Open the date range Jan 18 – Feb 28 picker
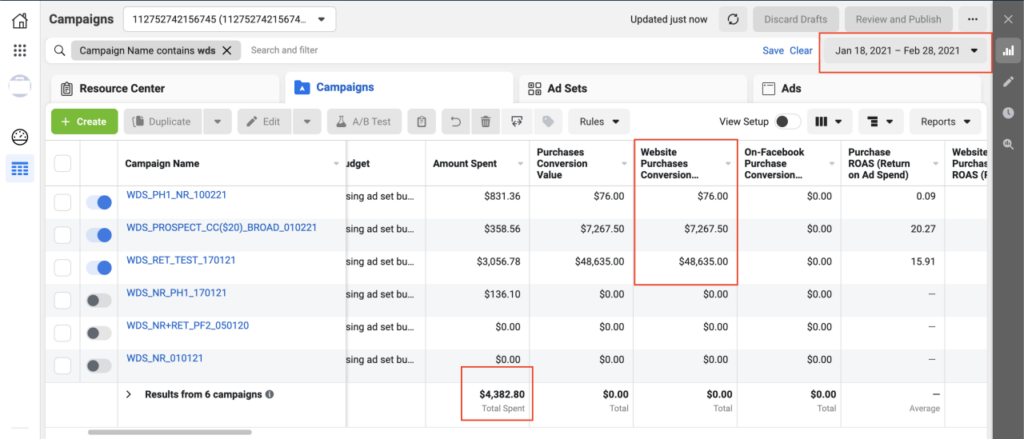This screenshot has height=439, width=1024. [x=908, y=50]
